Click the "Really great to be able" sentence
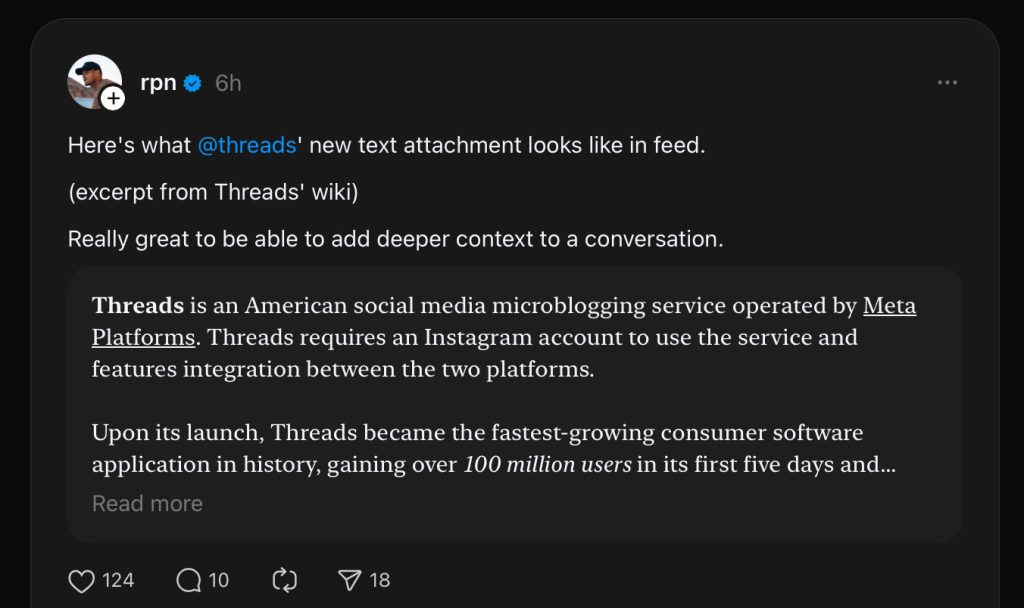Screen dimensions: 1024x608 click(395, 239)
